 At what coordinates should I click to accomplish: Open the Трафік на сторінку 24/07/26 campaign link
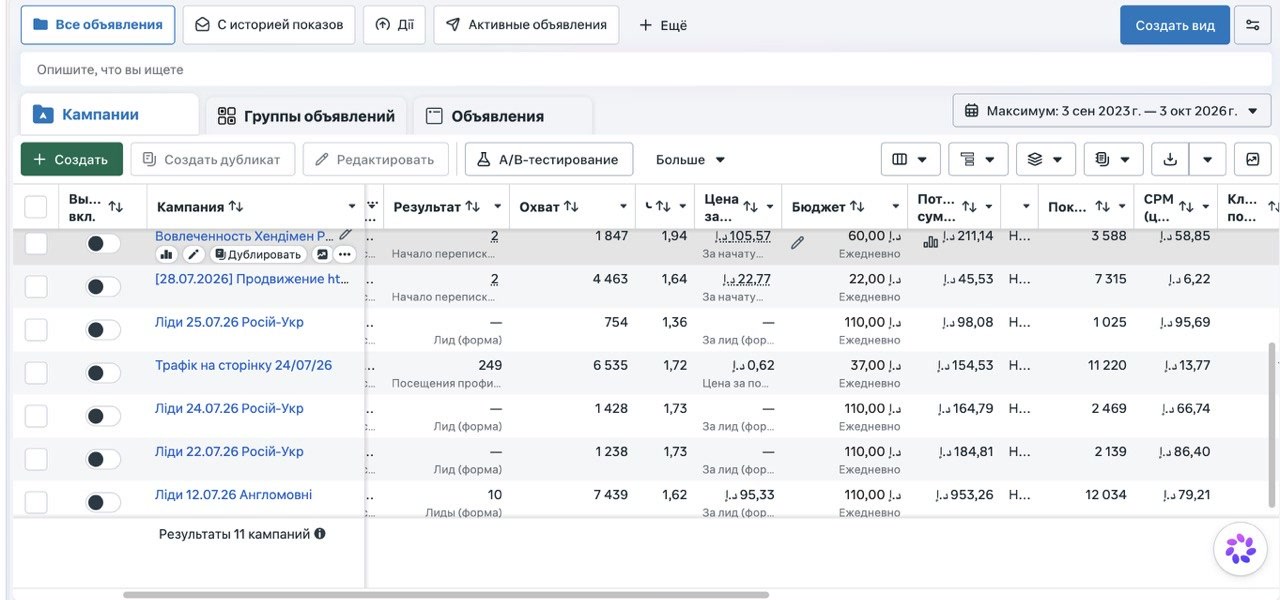point(243,365)
